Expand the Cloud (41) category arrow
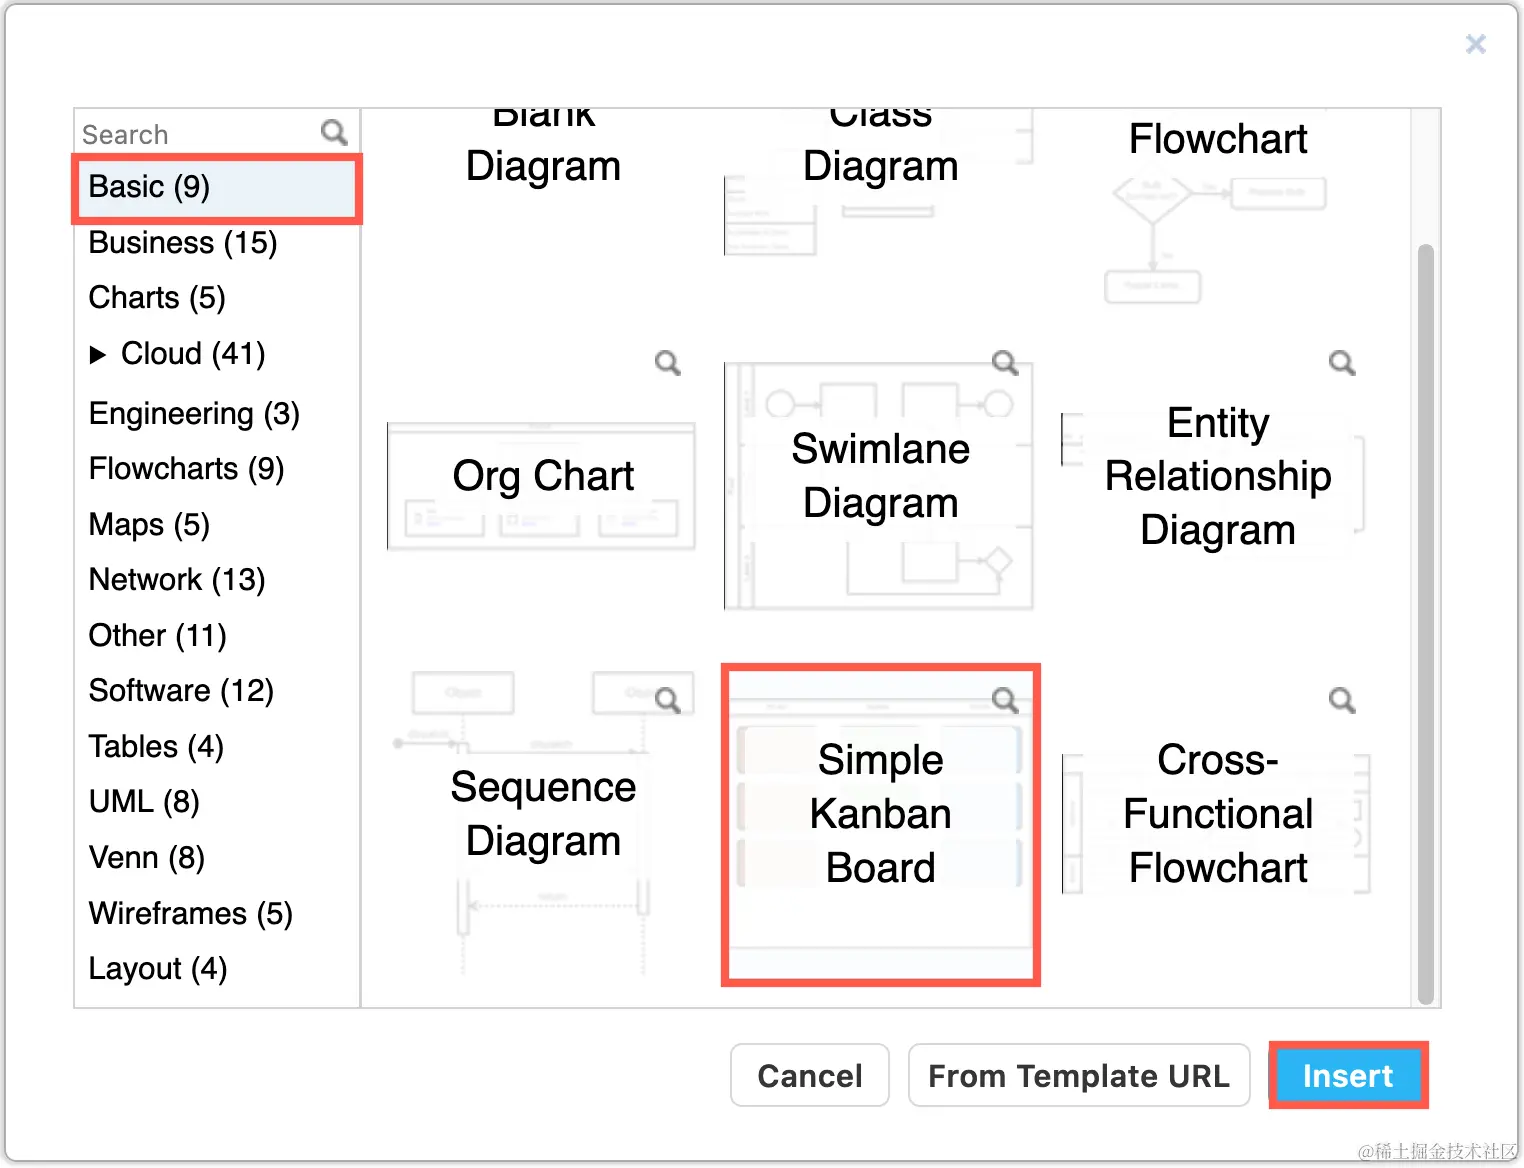The image size is (1524, 1168). [x=98, y=354]
